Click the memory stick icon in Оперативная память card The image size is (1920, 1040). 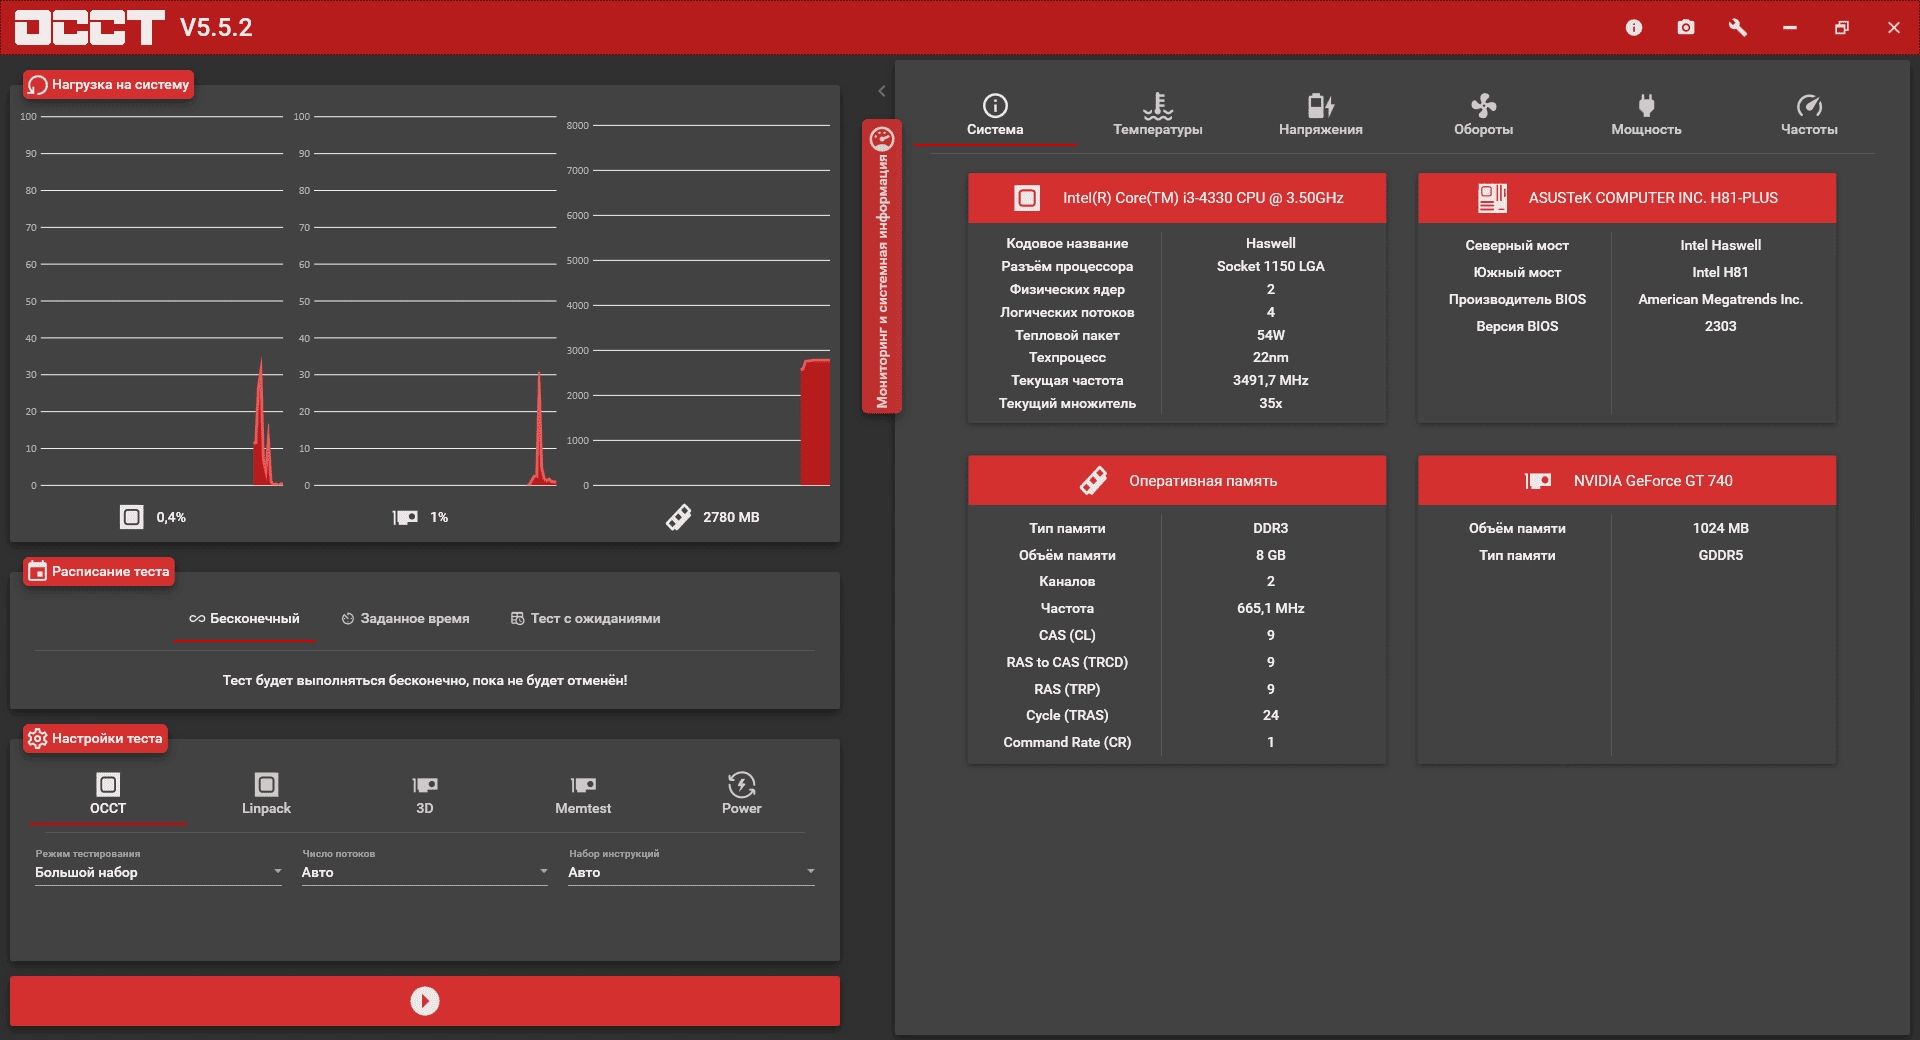pos(1093,481)
